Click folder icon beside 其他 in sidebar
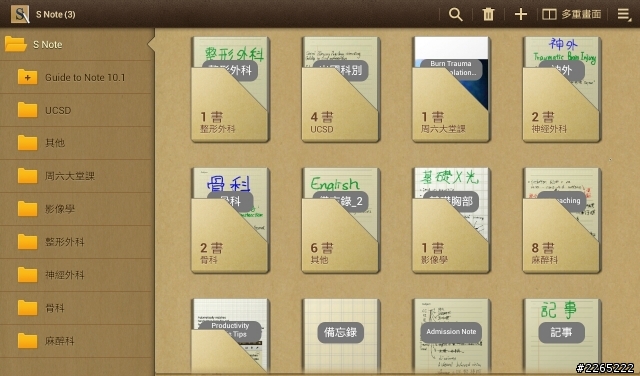Viewport: 640px width, 376px height. (27, 143)
